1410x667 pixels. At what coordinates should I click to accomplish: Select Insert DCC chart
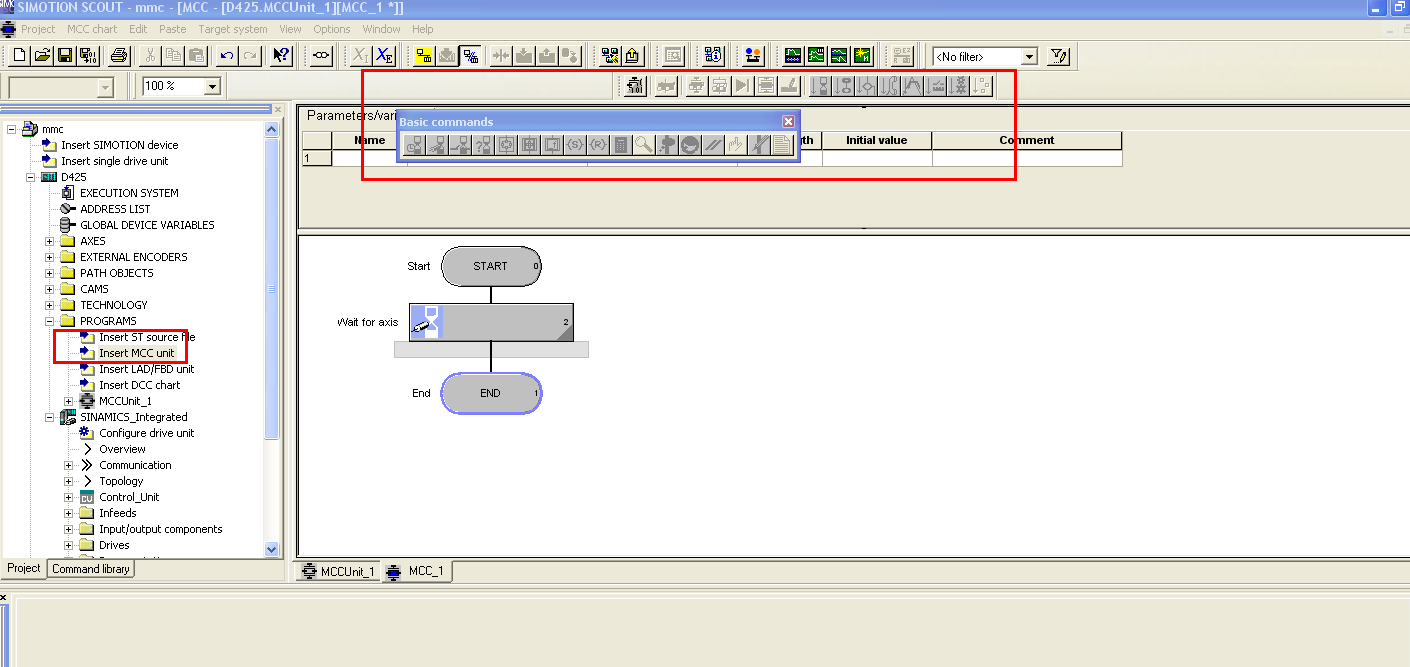(140, 385)
